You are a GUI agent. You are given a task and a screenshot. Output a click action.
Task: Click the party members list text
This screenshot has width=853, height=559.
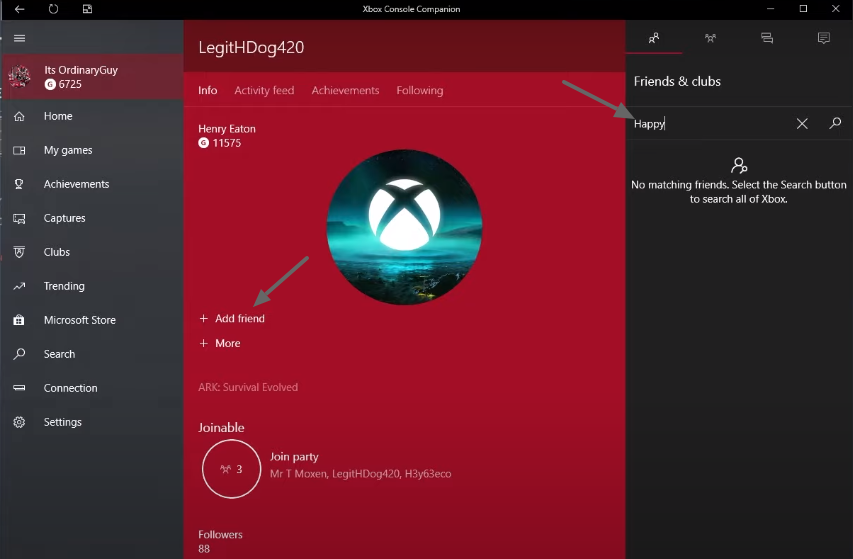click(361, 474)
